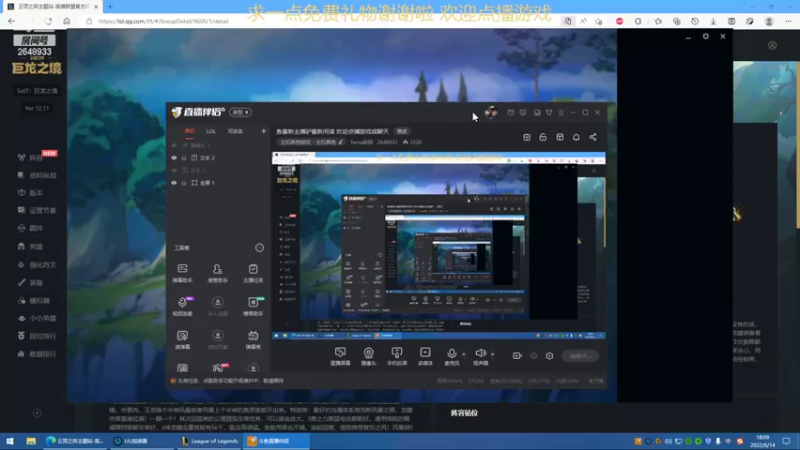The height and width of the screenshot is (450, 800).
Task: Toggle the lock on 全屏 1 source
Action: (x=184, y=183)
